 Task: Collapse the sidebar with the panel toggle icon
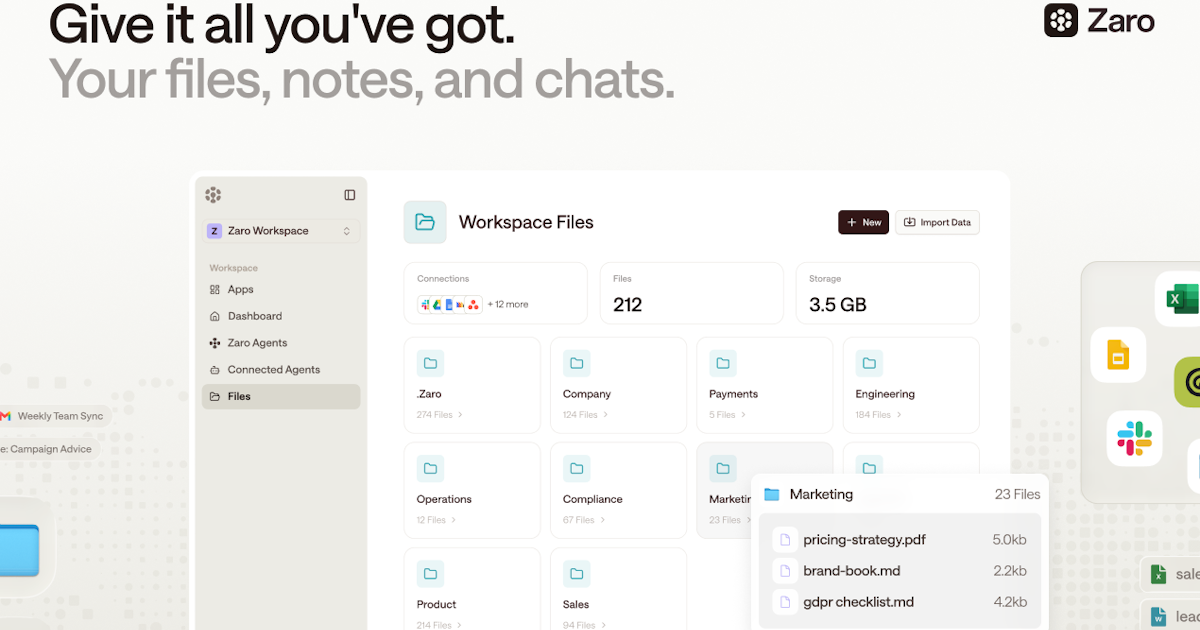pyautogui.click(x=349, y=195)
